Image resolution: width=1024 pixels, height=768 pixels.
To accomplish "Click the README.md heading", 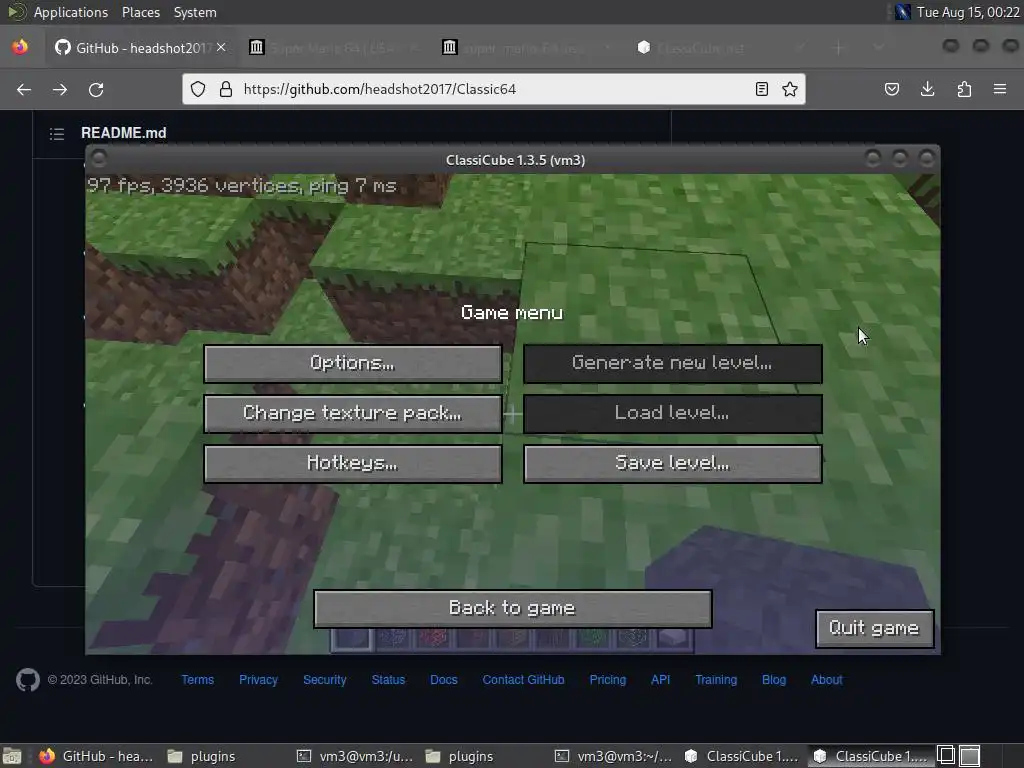I will tap(123, 133).
